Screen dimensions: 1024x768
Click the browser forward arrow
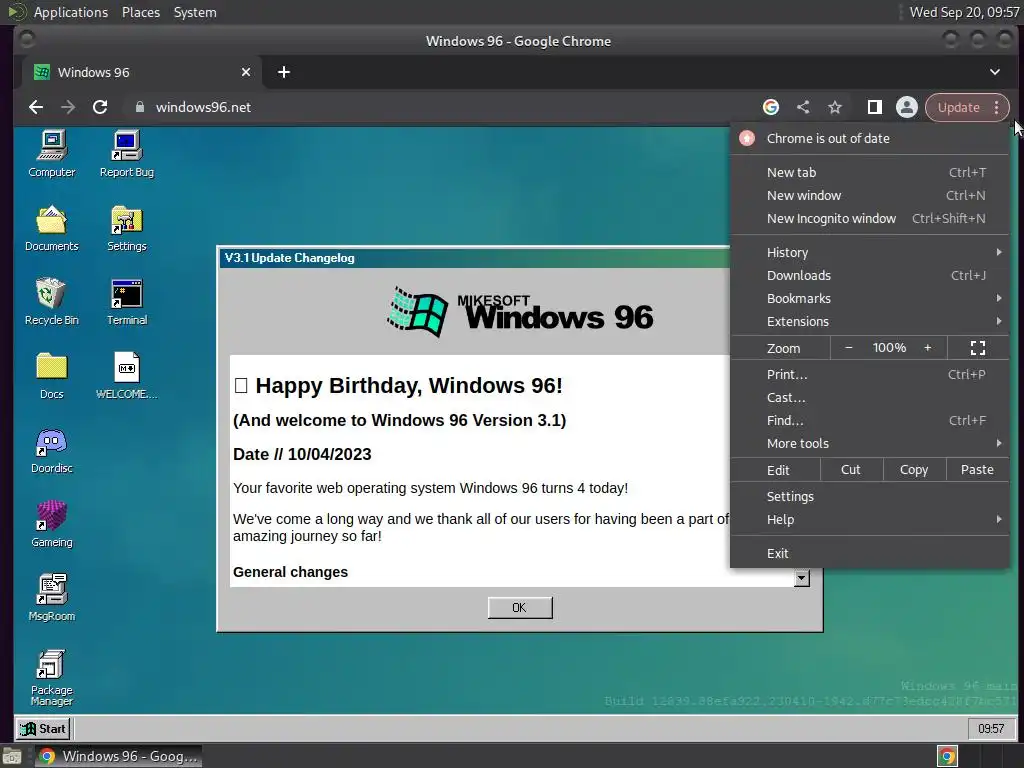[68, 107]
